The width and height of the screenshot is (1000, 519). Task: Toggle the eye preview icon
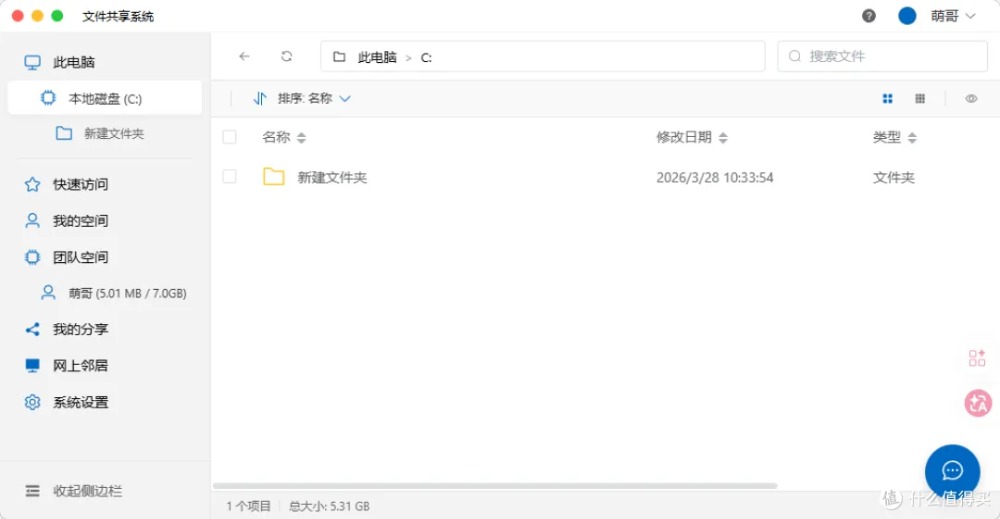click(x=971, y=99)
